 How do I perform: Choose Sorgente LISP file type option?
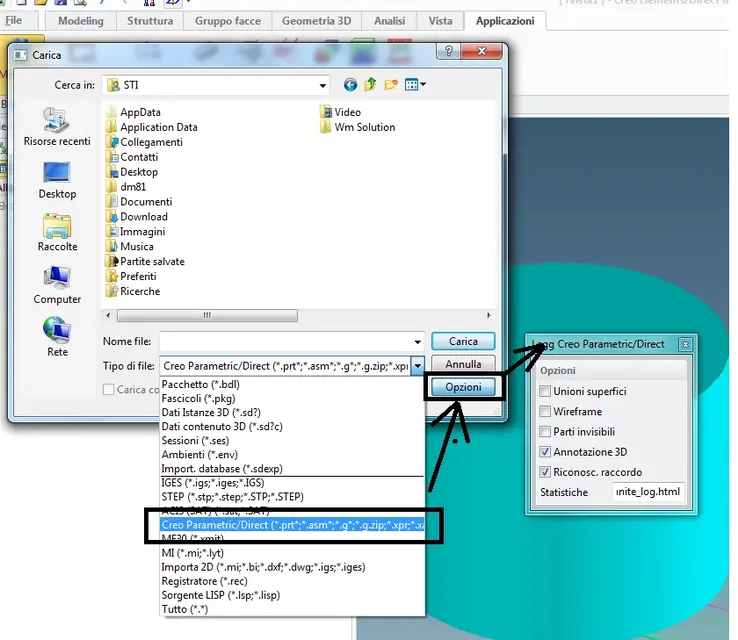click(x=220, y=595)
